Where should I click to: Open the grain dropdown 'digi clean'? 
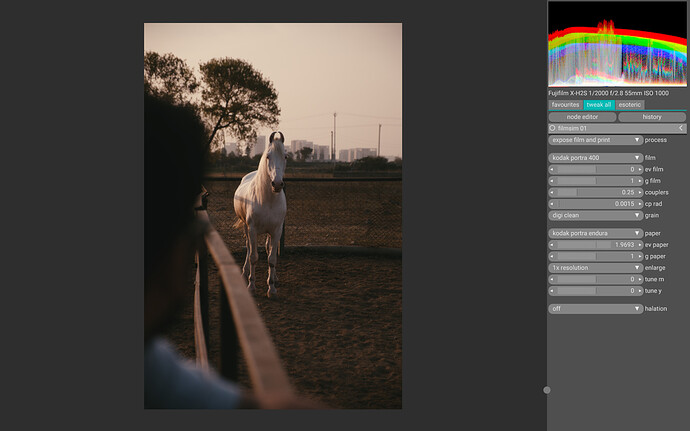(596, 215)
